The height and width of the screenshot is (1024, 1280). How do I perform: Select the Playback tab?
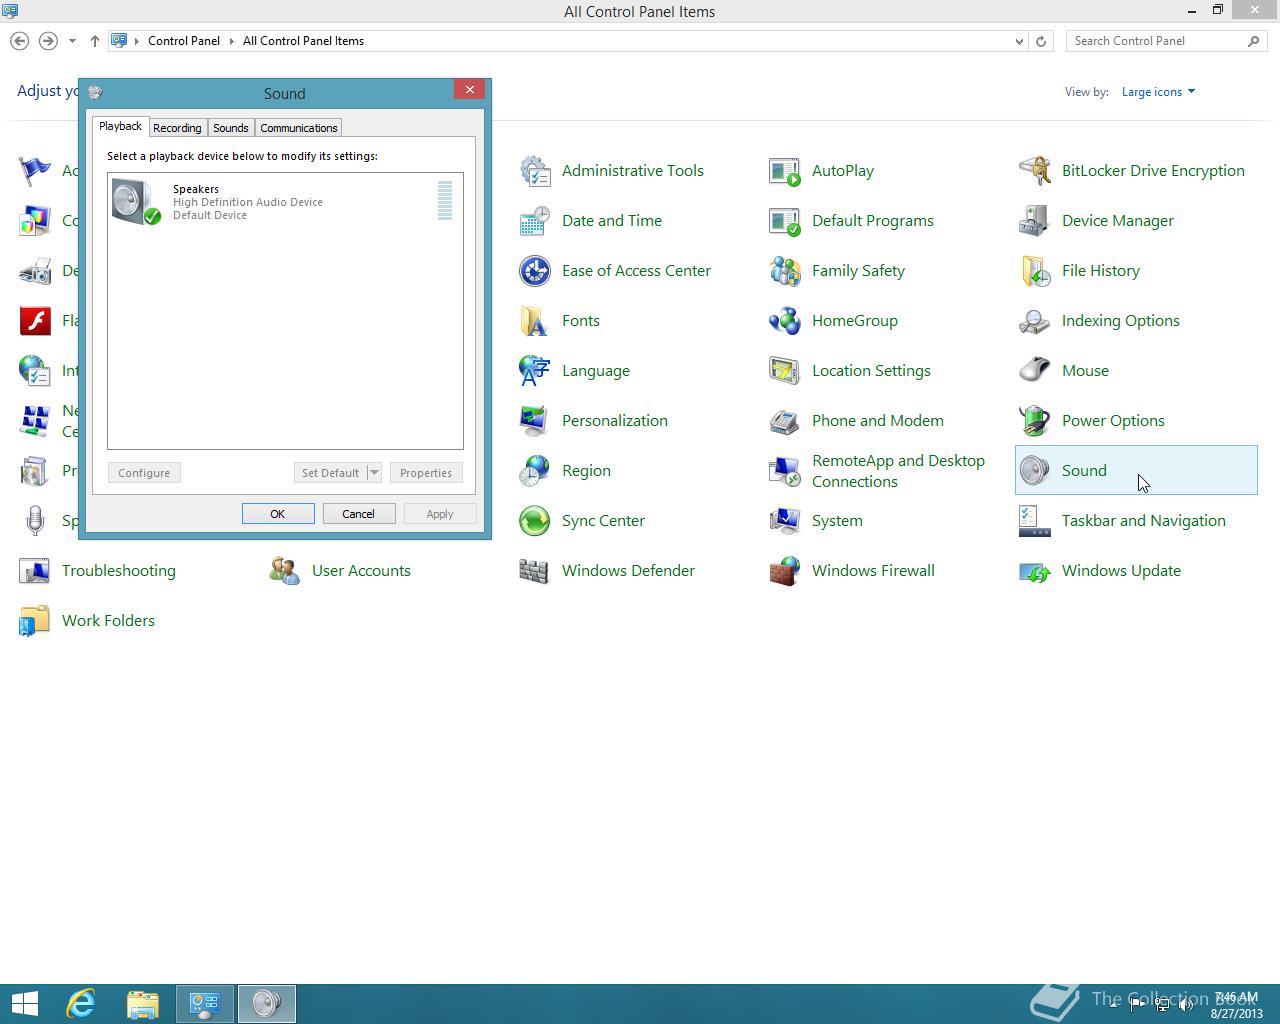click(120, 126)
